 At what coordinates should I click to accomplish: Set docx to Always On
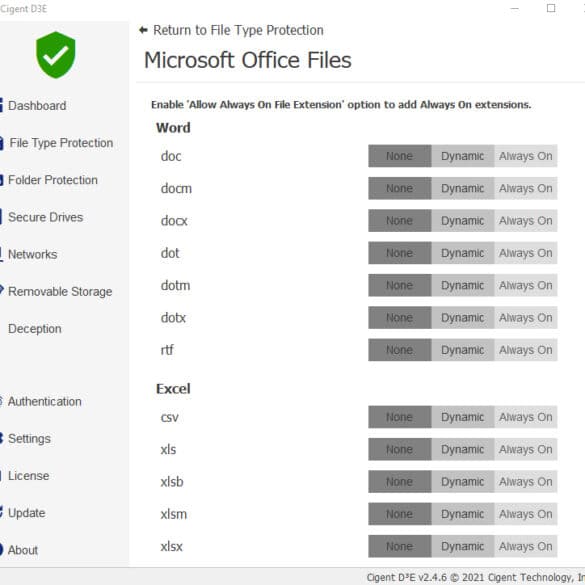pyautogui.click(x=526, y=220)
